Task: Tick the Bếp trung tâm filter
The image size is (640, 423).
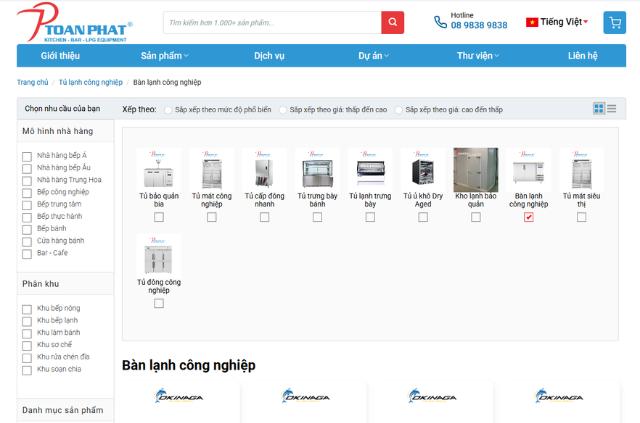Action: click(27, 205)
